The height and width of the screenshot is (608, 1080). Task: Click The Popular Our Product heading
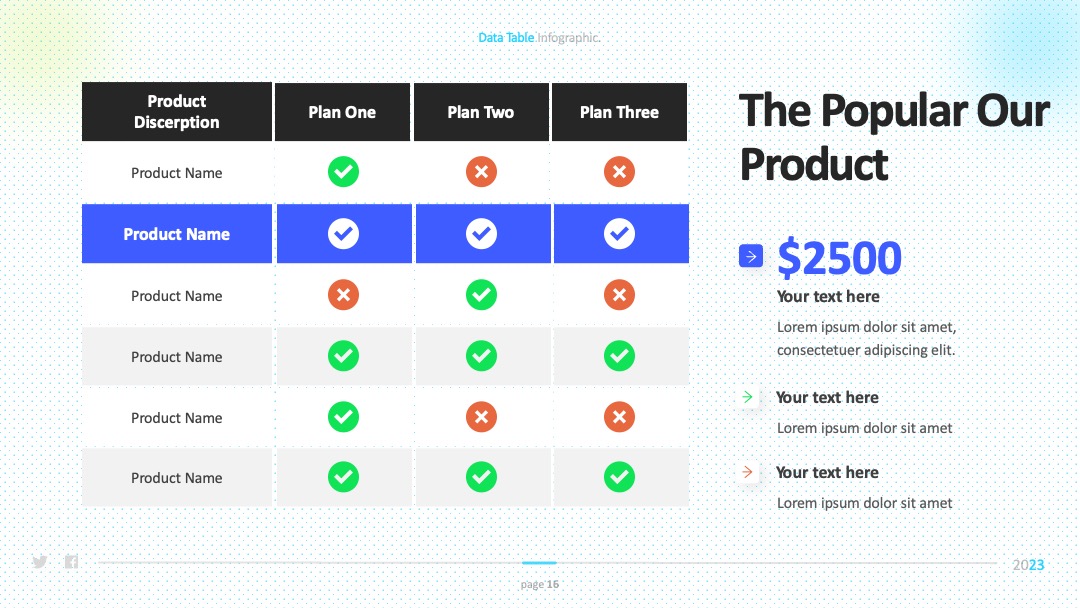[894, 138]
